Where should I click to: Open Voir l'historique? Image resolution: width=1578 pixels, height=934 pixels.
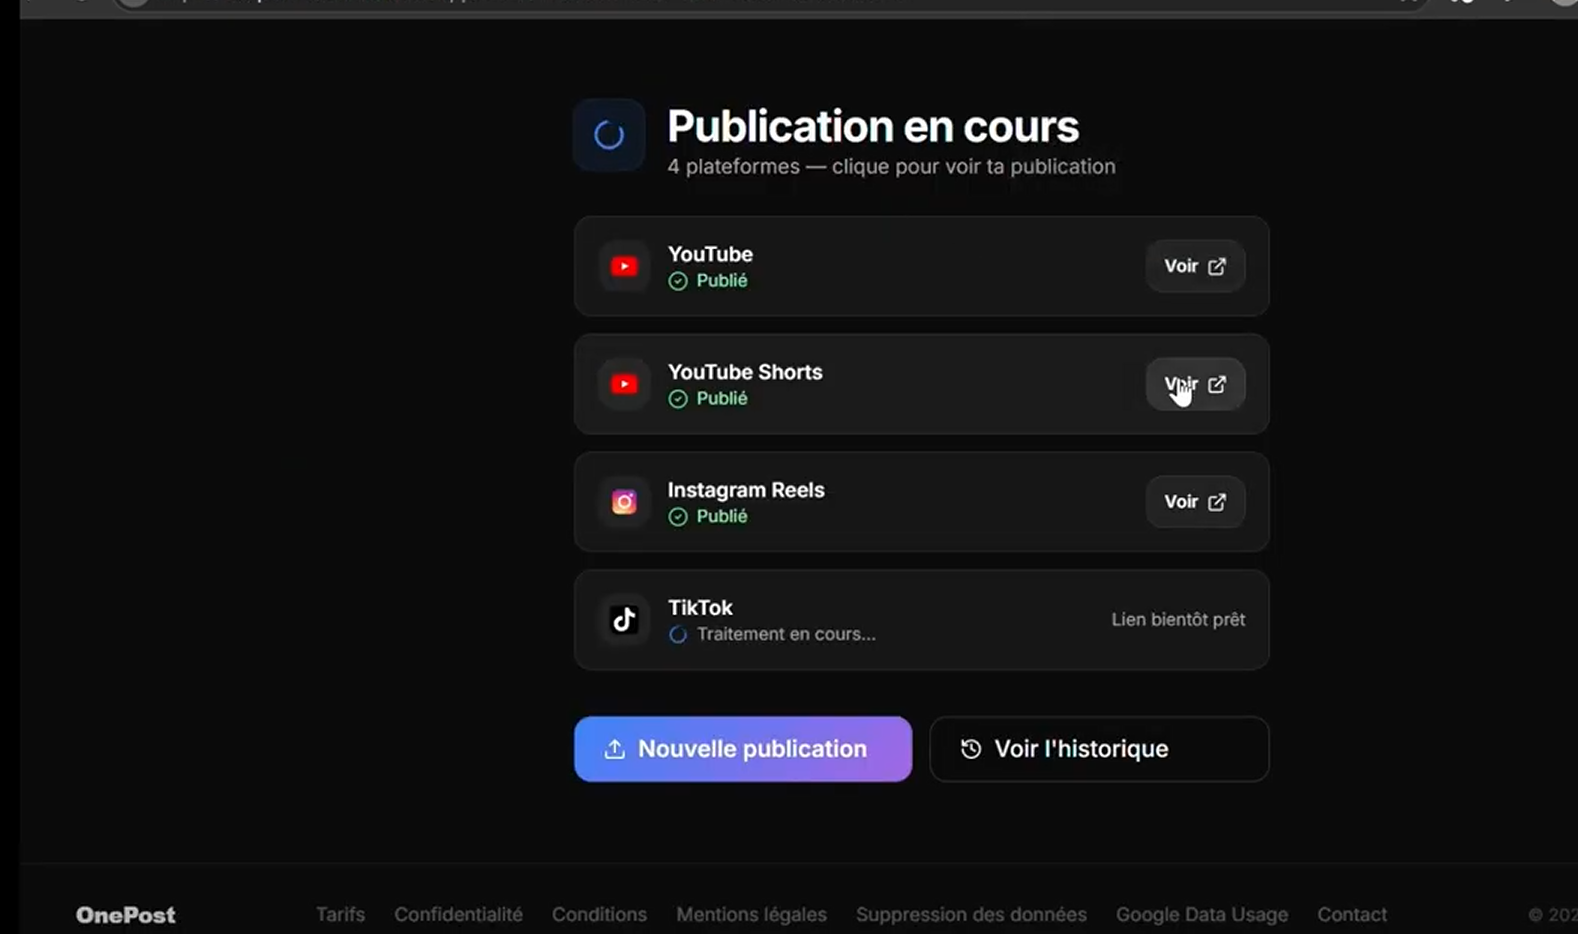[1099, 749]
